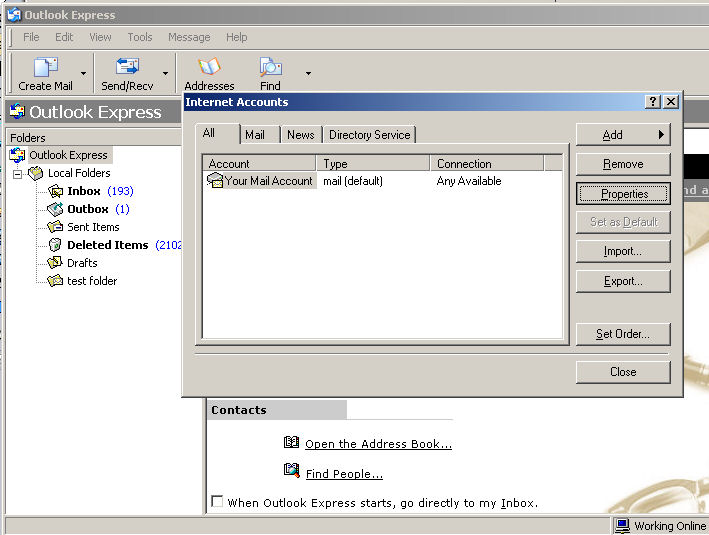Enable go directly to Inbox checkbox
Image resolution: width=709 pixels, height=535 pixels.
tap(217, 502)
